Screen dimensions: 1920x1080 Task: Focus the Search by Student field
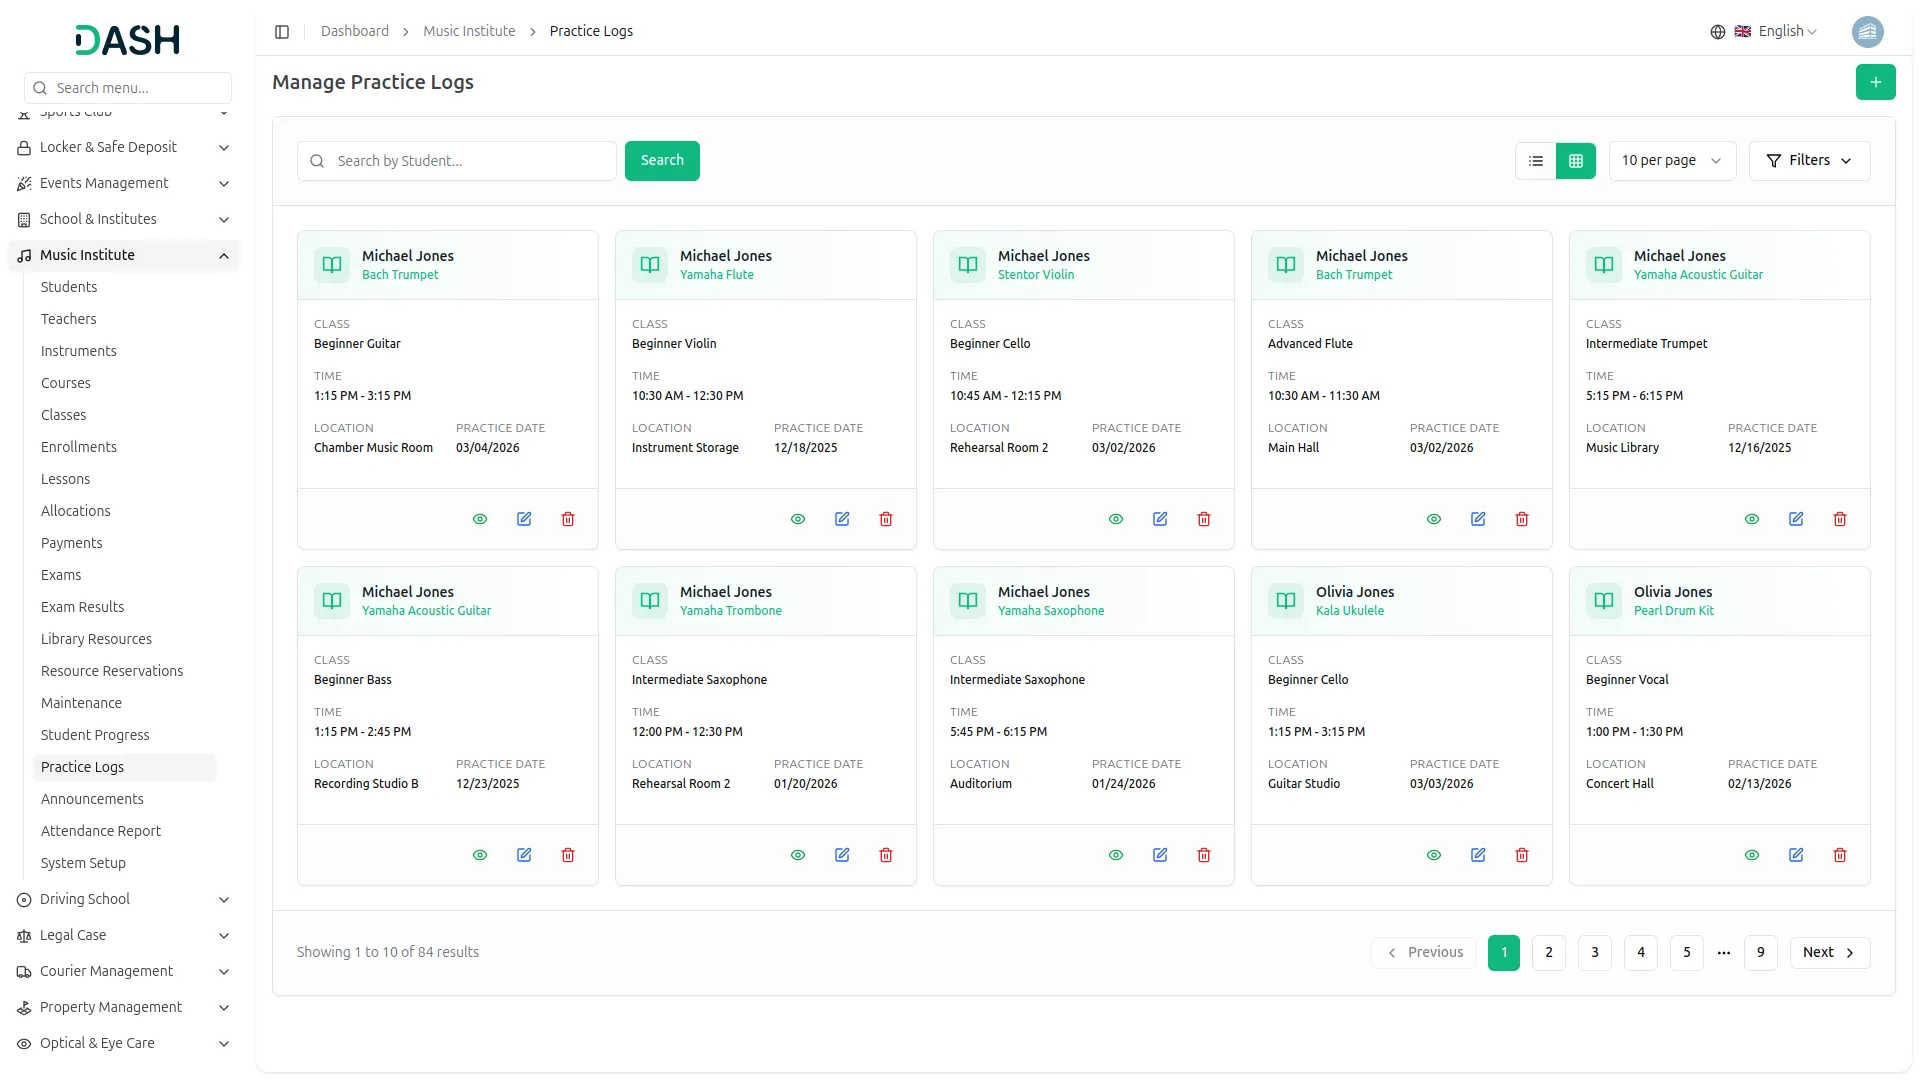(x=470, y=161)
